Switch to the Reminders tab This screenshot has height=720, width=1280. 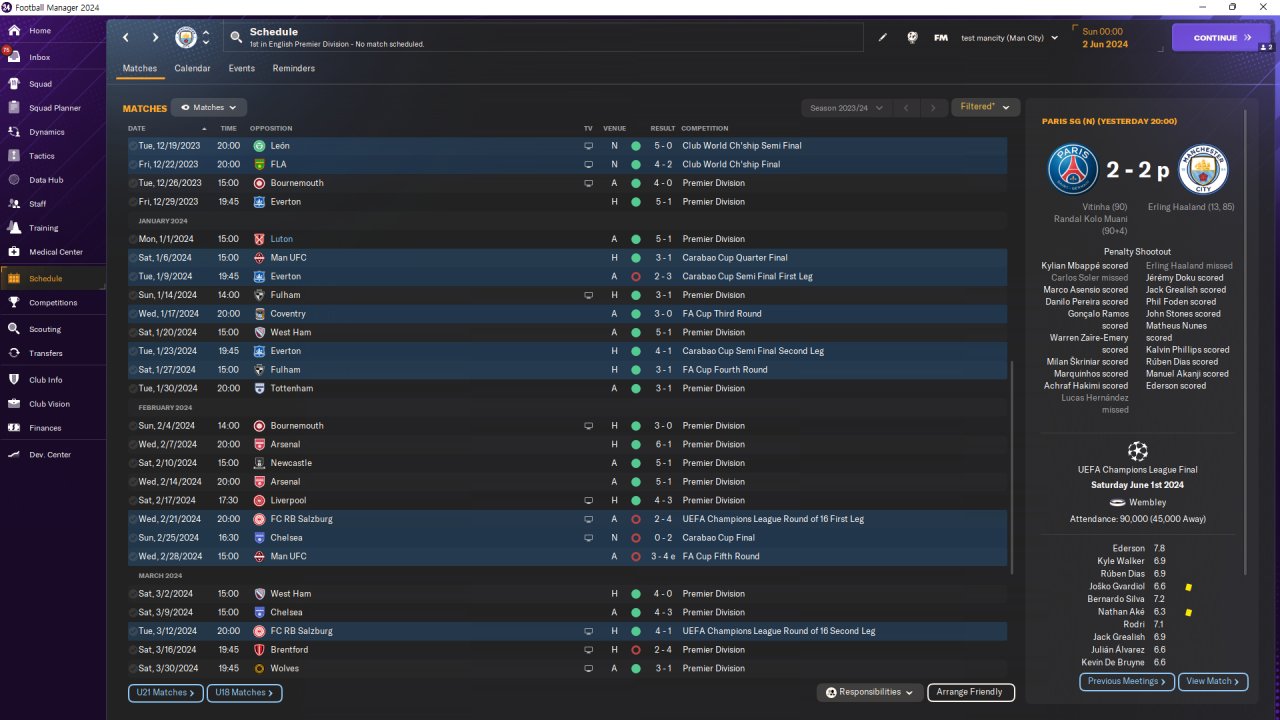coord(294,69)
